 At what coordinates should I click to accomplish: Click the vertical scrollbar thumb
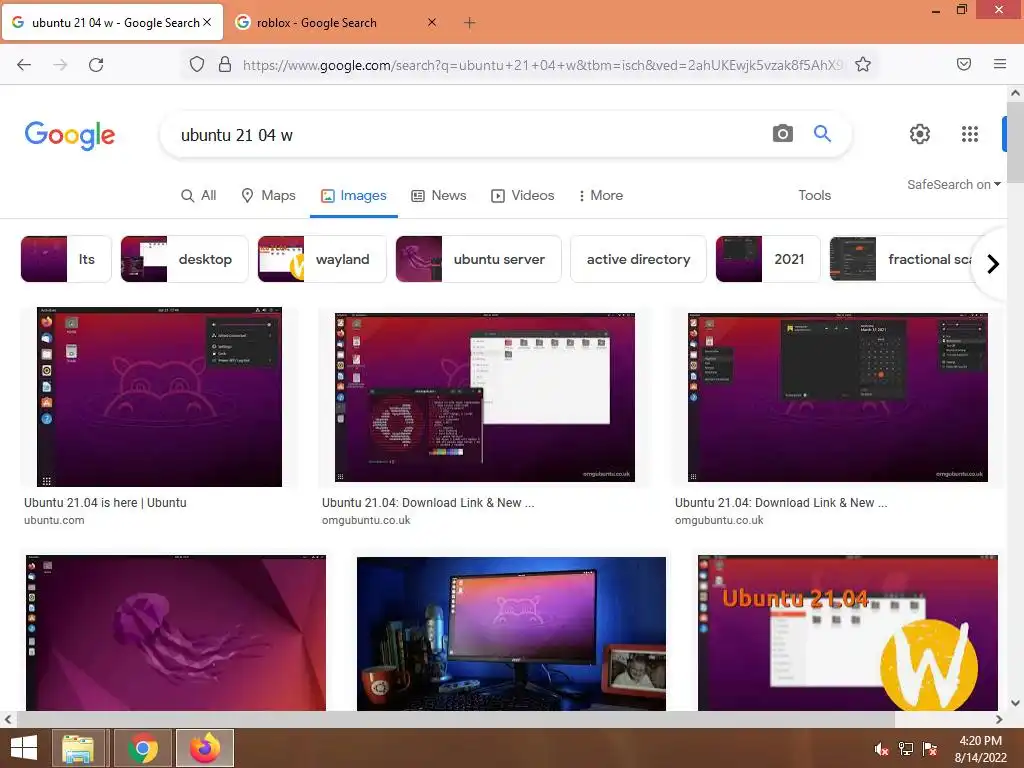click(x=1015, y=142)
